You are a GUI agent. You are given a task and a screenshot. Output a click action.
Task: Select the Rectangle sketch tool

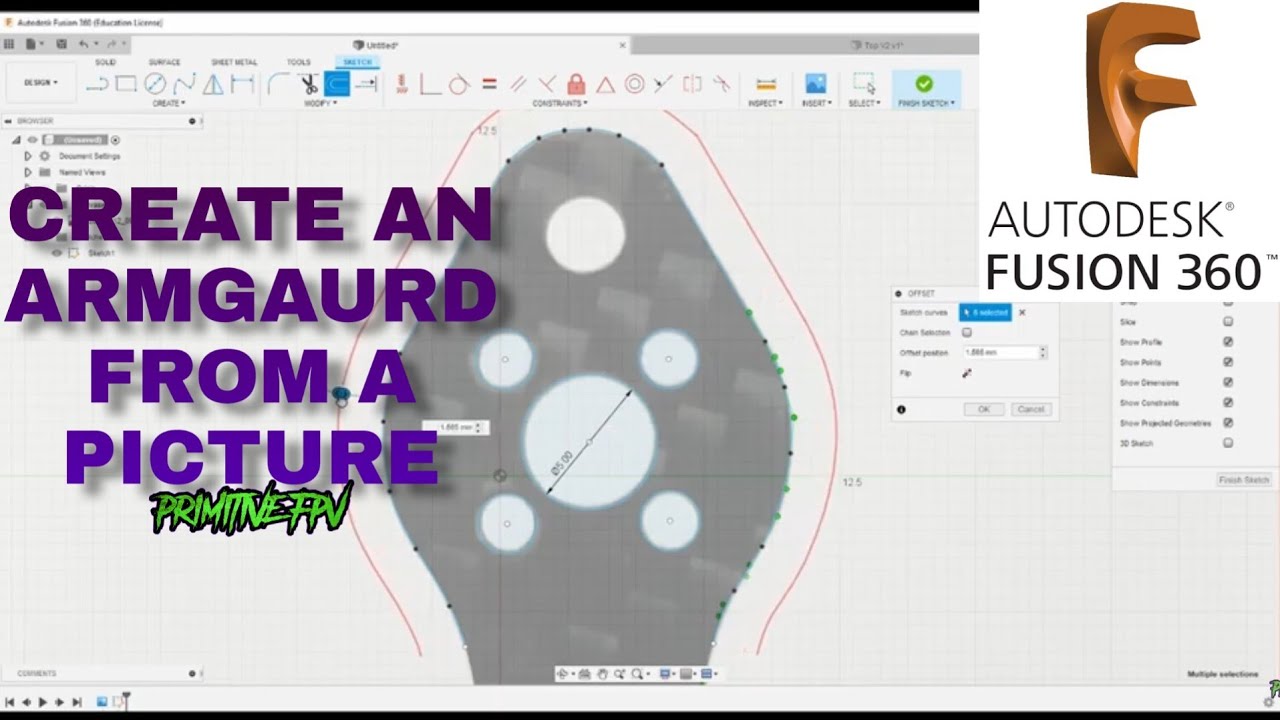(x=125, y=85)
